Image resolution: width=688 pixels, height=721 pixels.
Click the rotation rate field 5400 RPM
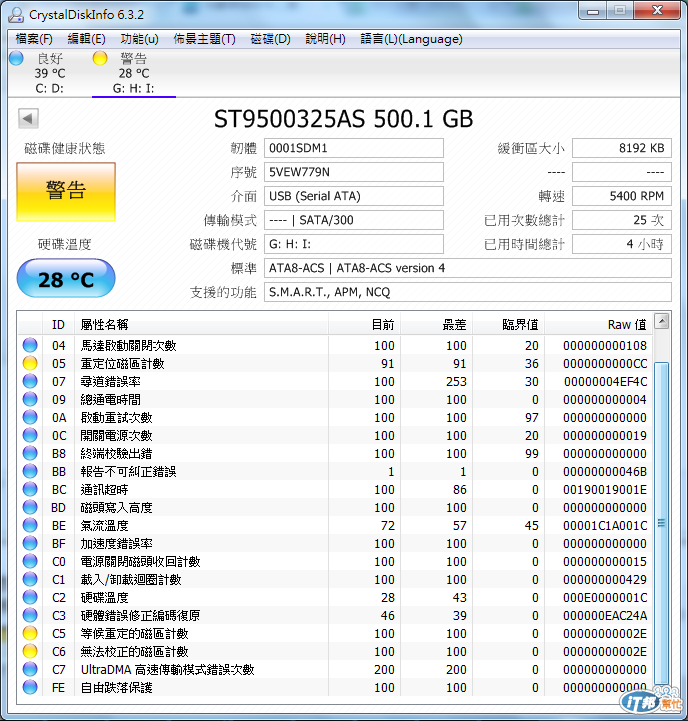click(622, 196)
